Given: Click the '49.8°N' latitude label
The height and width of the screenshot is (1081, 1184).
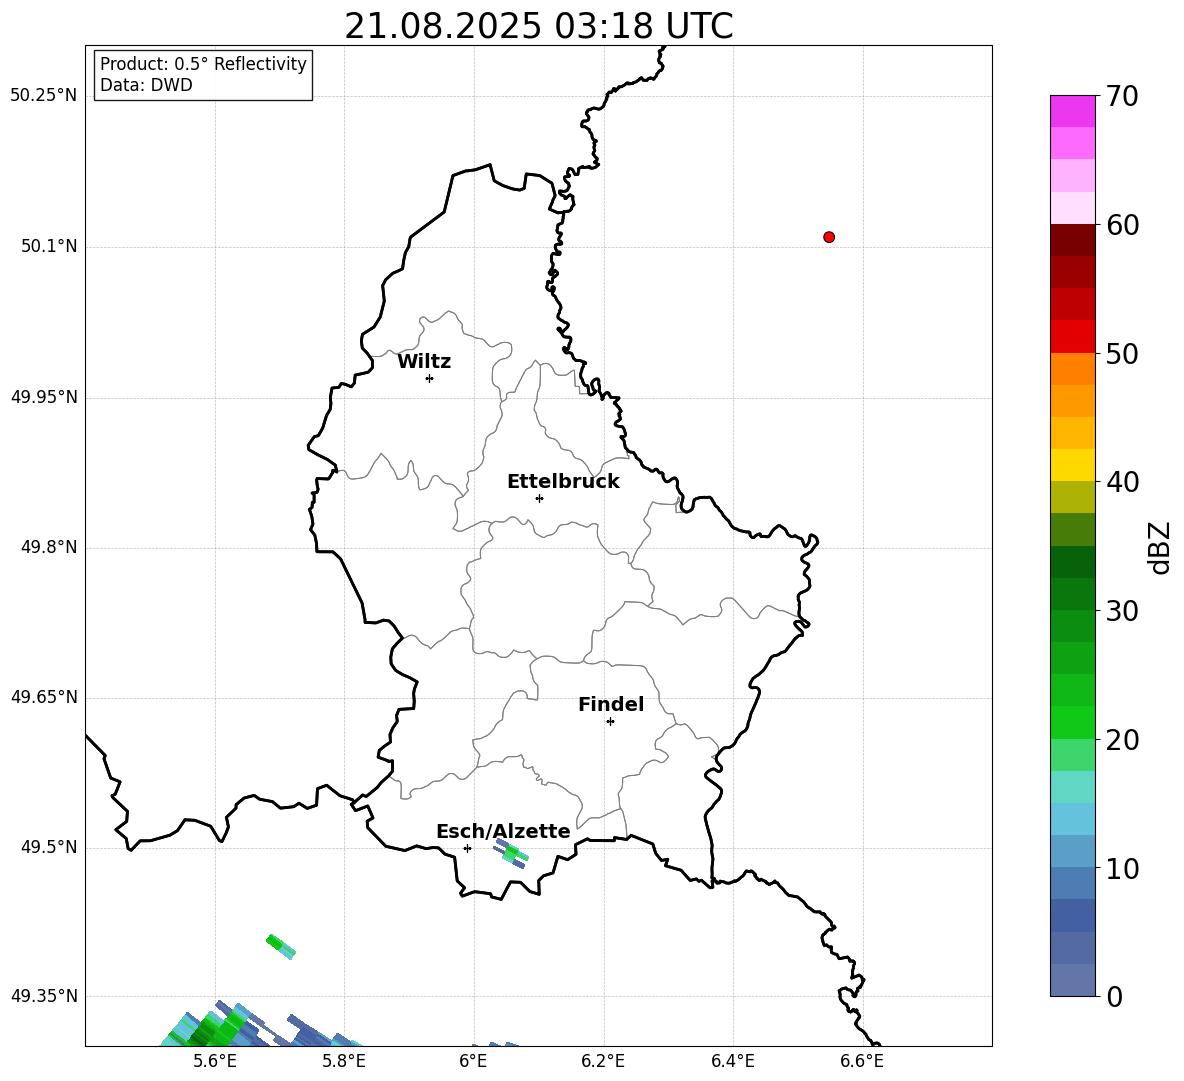Looking at the screenshot, I should [x=49, y=547].
